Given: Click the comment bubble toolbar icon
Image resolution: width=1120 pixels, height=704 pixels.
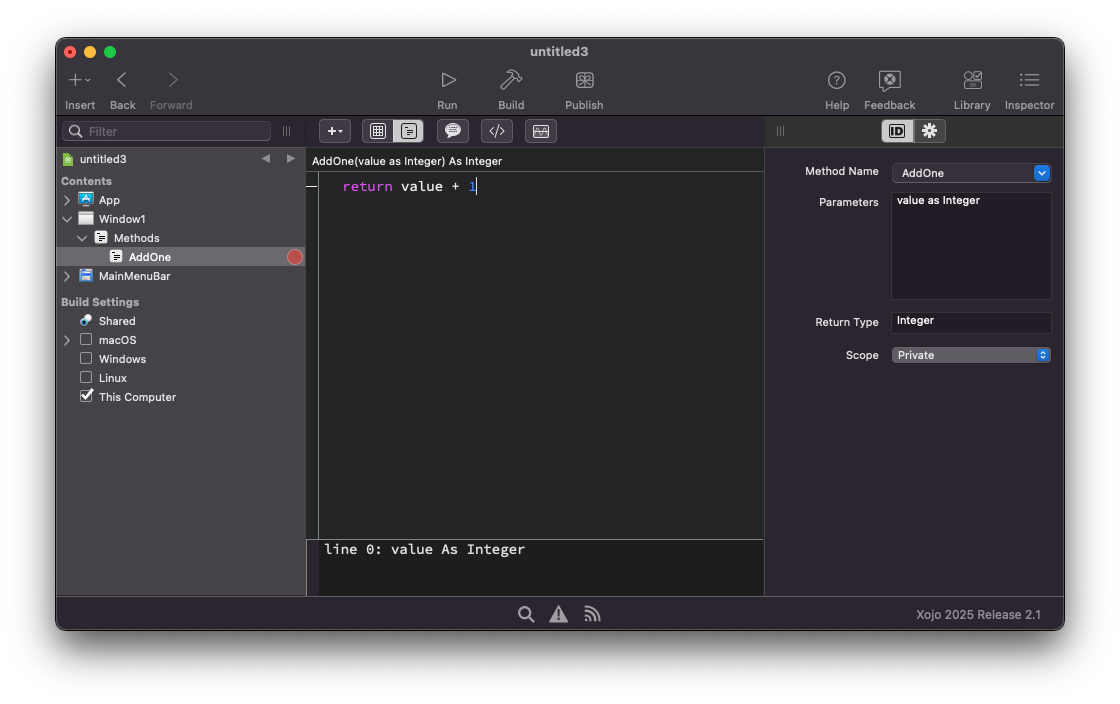Looking at the screenshot, I should tap(453, 131).
